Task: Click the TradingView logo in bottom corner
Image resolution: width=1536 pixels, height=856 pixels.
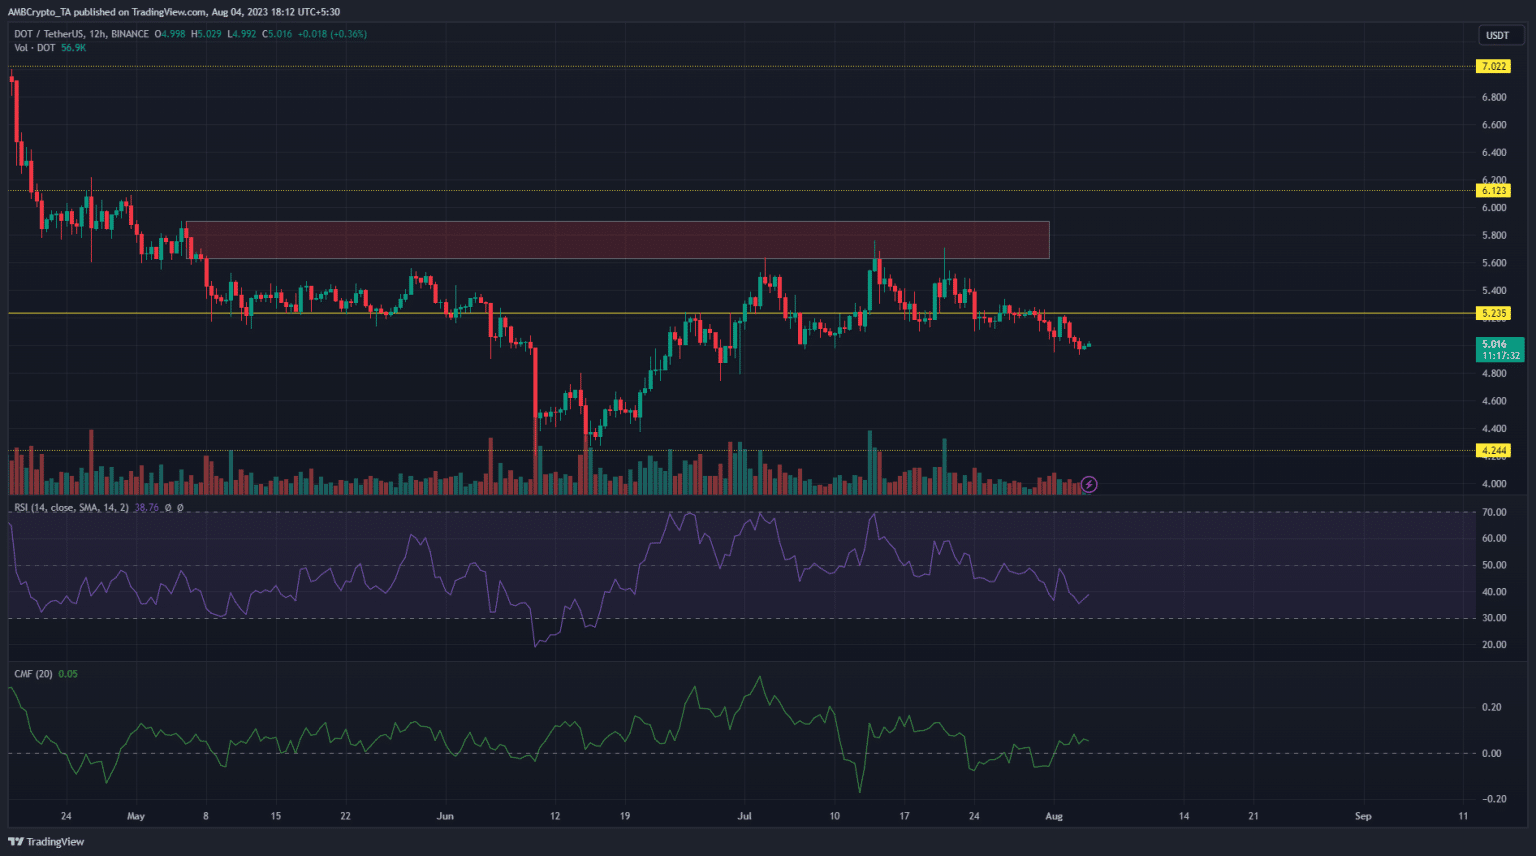Action: click(x=46, y=842)
